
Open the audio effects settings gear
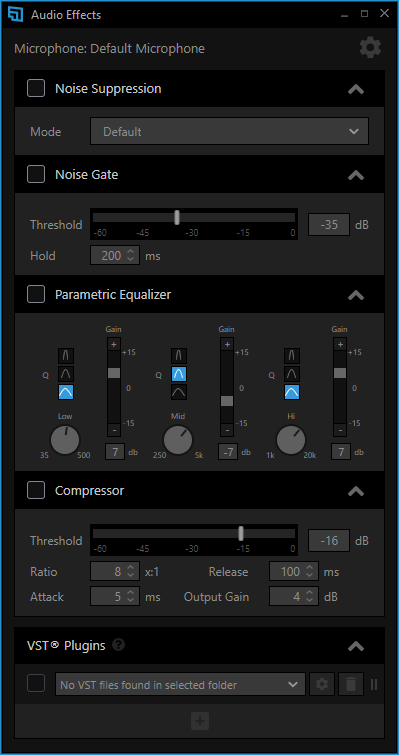pos(370,48)
